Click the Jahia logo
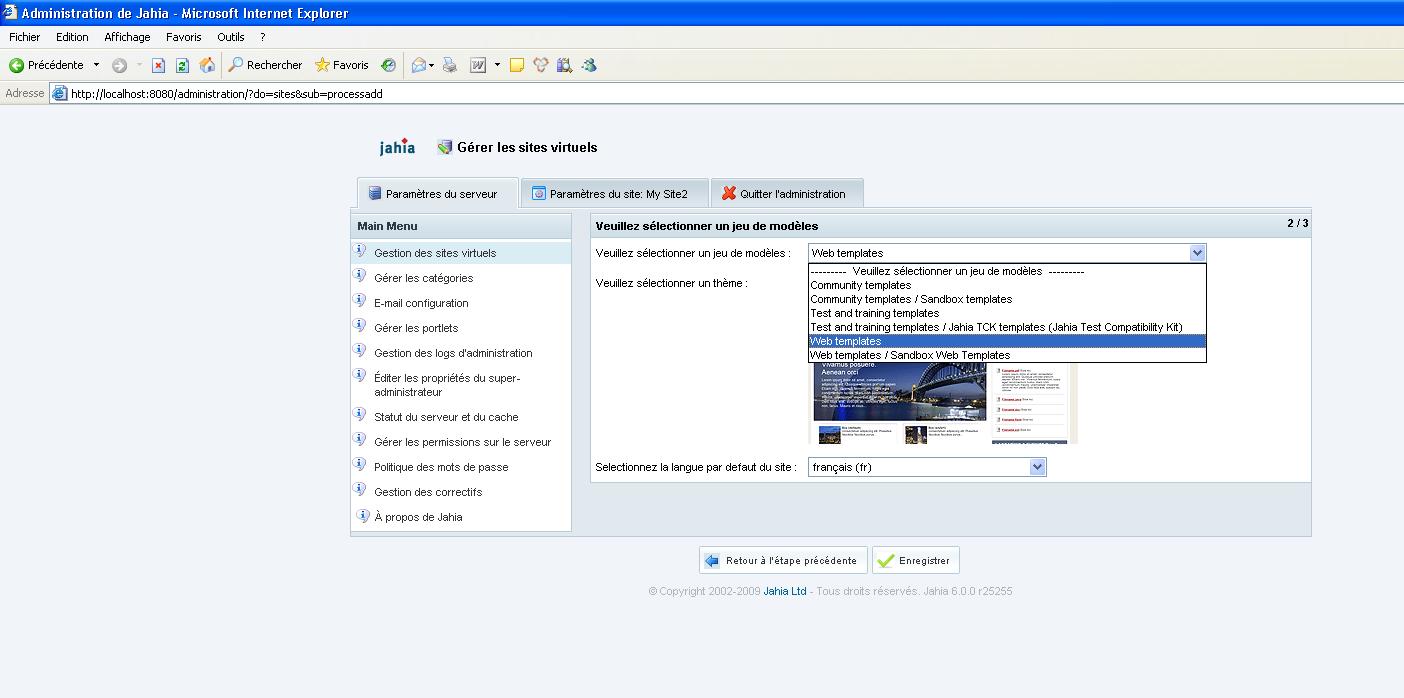 (397, 147)
